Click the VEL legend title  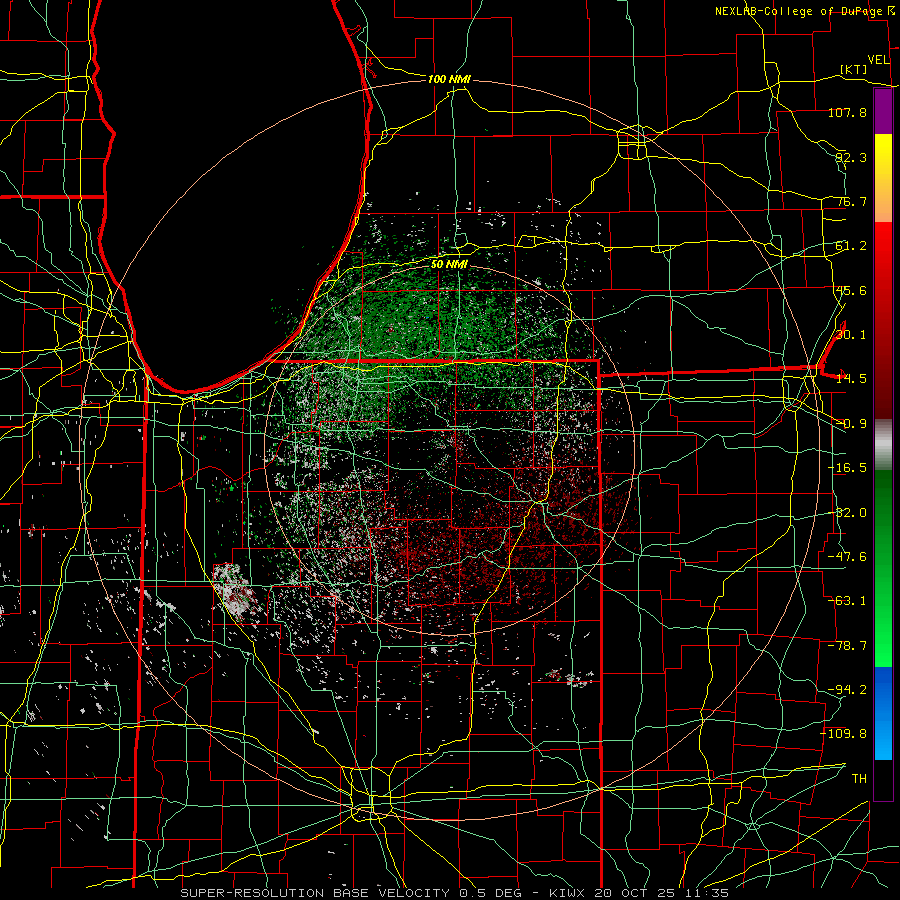tap(879, 60)
